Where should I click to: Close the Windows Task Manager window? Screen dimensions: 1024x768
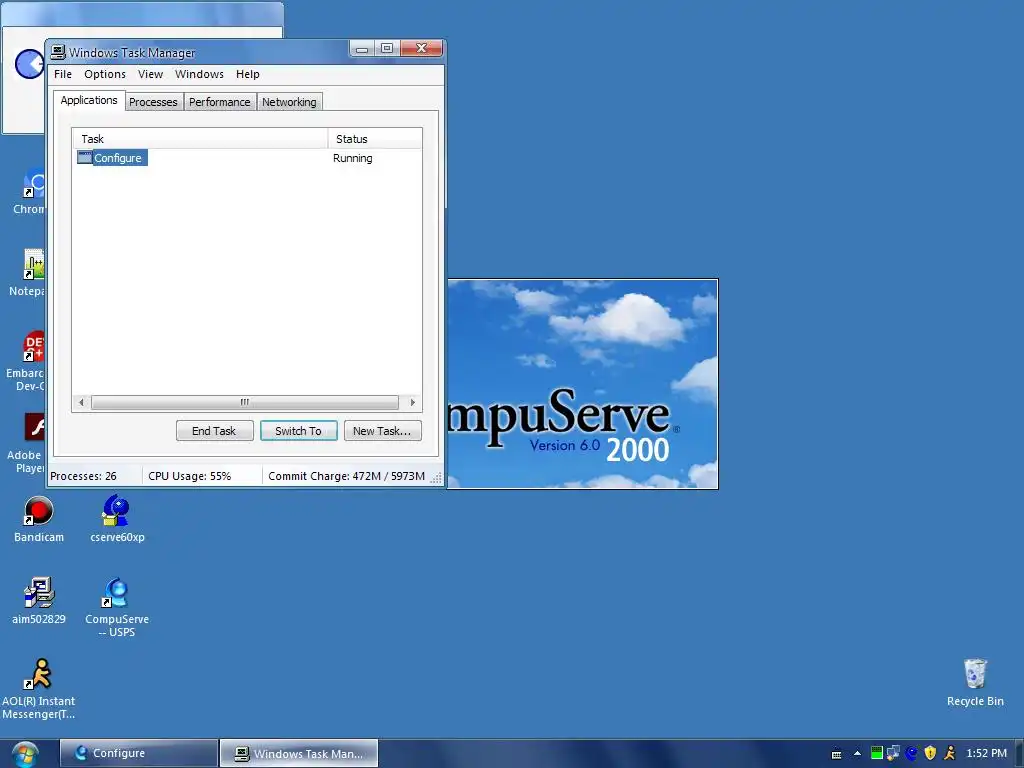[x=421, y=48]
